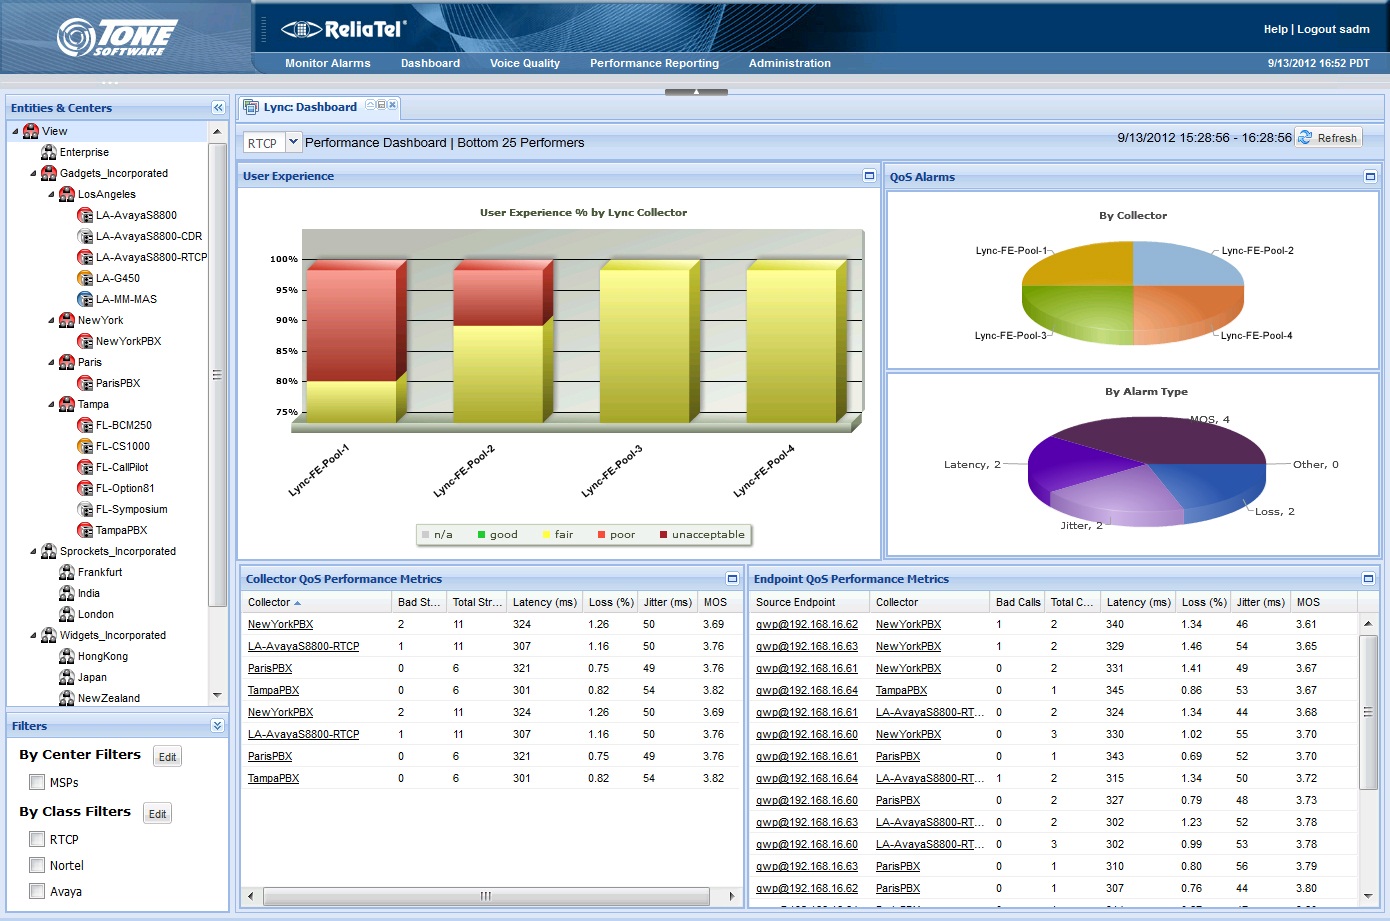Edit the By Class Filters

pyautogui.click(x=158, y=814)
